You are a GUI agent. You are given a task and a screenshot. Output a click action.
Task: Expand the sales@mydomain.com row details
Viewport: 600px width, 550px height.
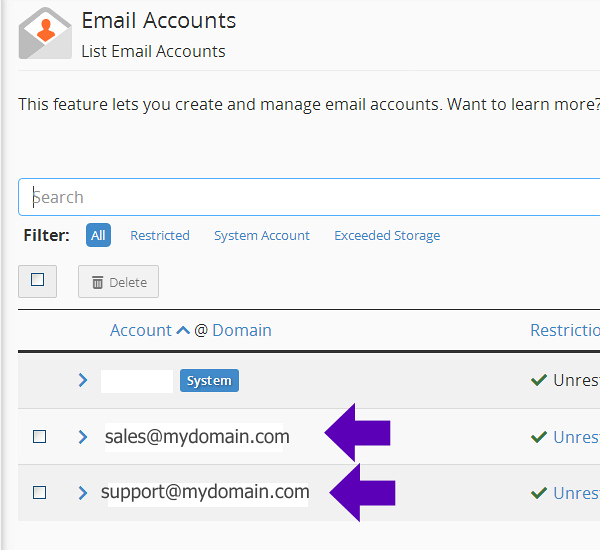[x=83, y=437]
